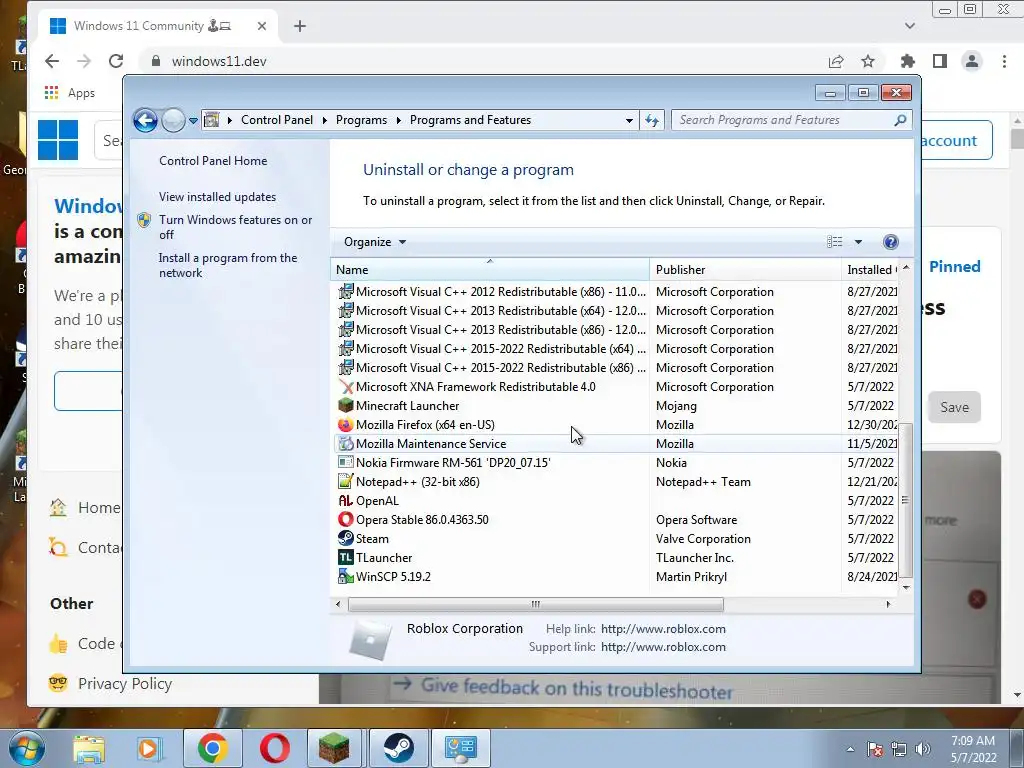Sort the list by the Publisher column
Viewport: 1024px width, 768px height.
tap(745, 270)
